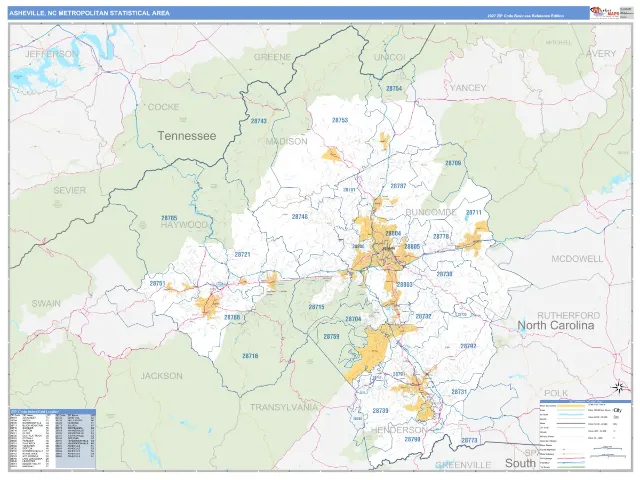Click the SWAIN county label
This screenshot has width=640, height=480.
[46, 304]
